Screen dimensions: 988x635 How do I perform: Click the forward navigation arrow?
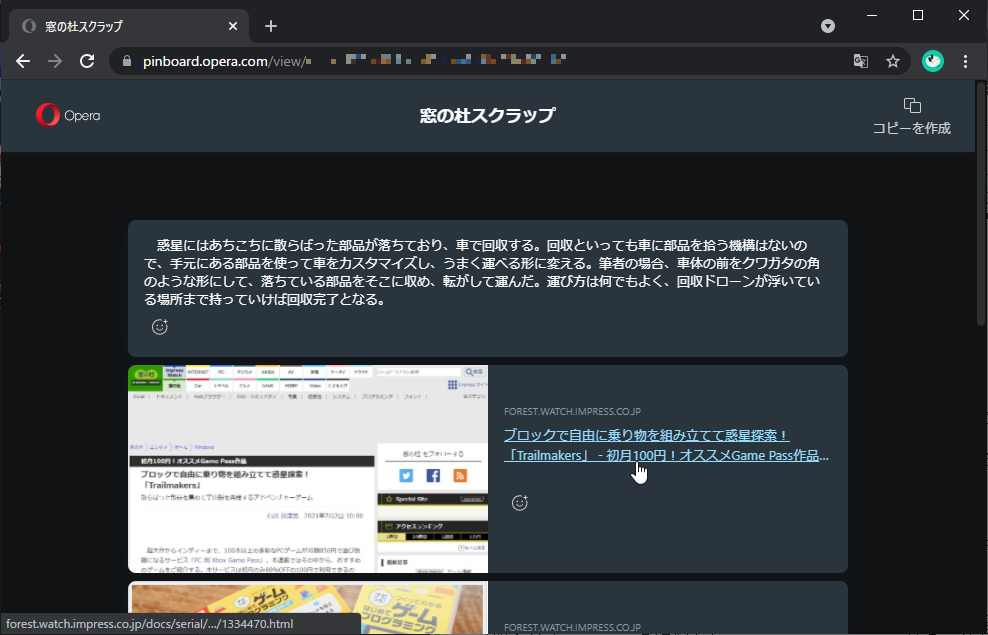pos(55,60)
